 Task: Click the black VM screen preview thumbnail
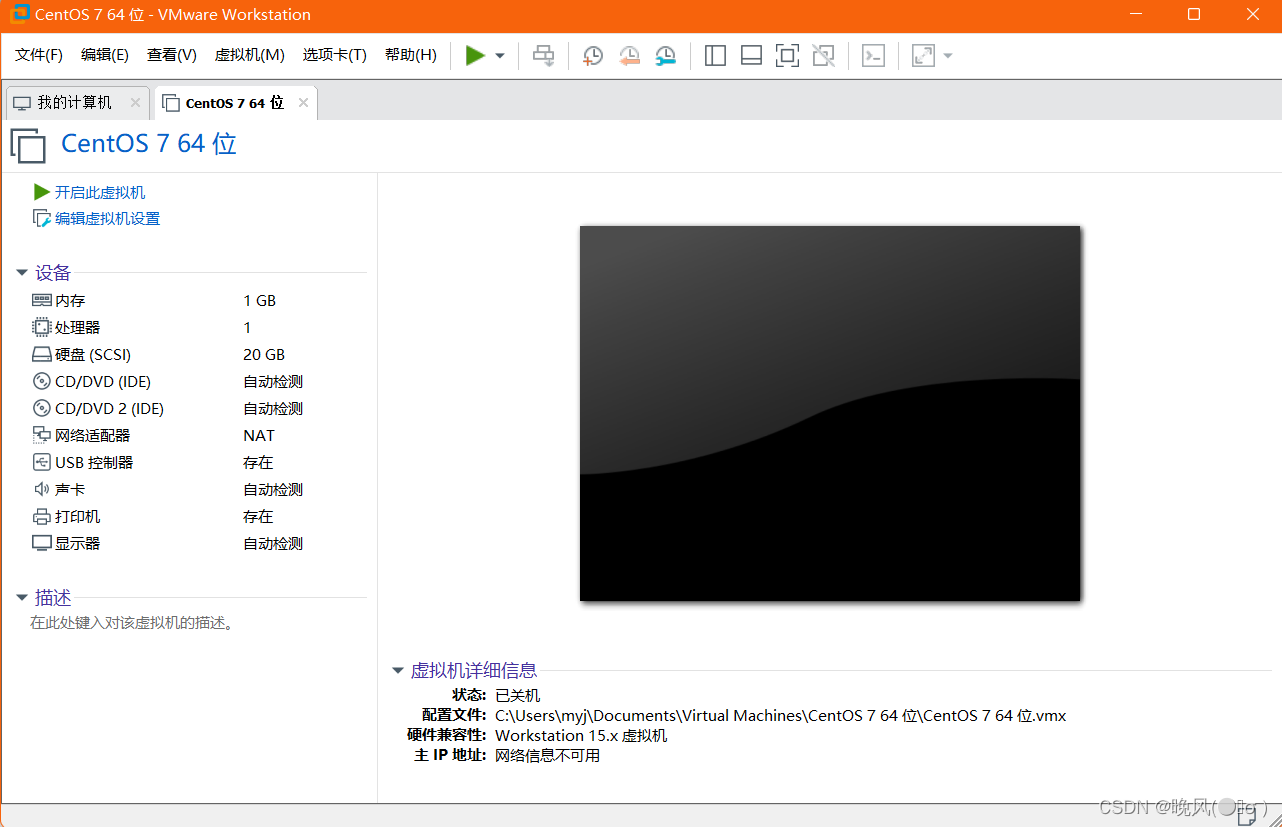coord(830,413)
